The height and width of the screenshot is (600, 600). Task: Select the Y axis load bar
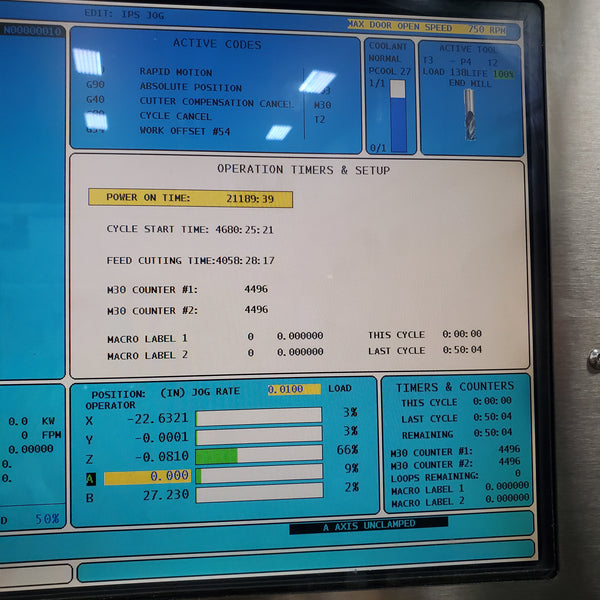pyautogui.click(x=259, y=436)
